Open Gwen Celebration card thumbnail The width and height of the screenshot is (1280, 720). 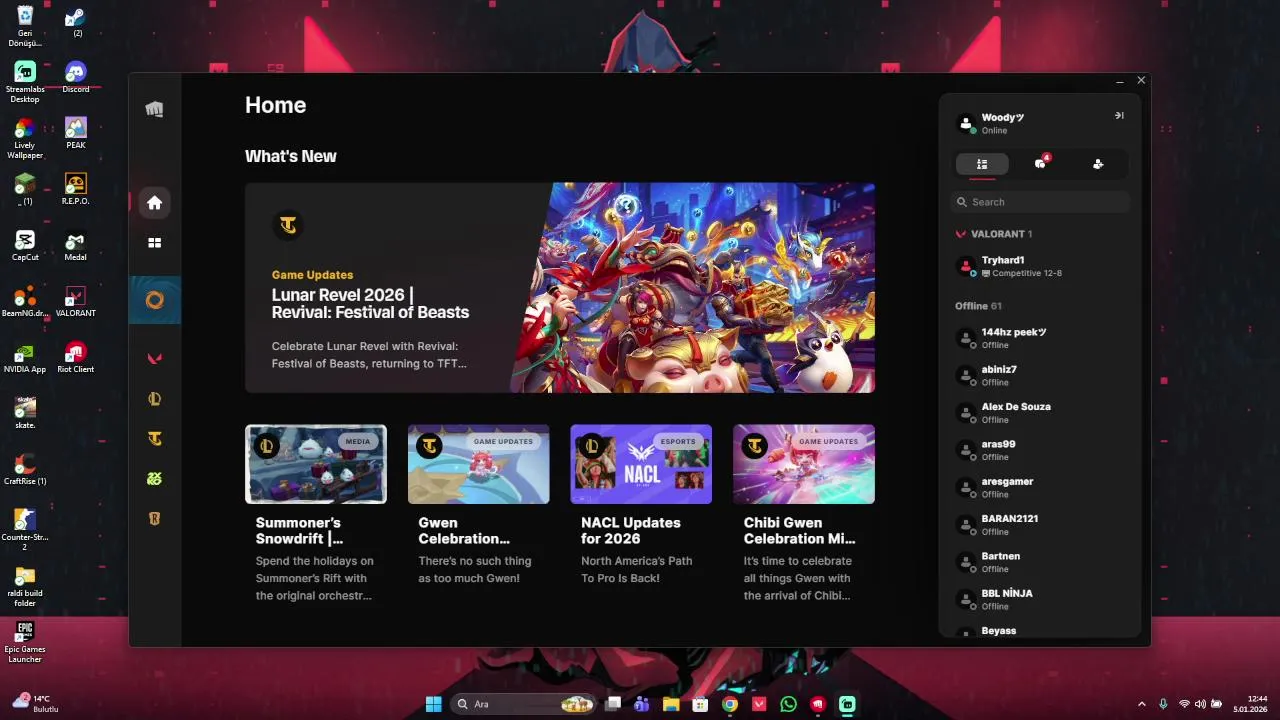tap(478, 464)
